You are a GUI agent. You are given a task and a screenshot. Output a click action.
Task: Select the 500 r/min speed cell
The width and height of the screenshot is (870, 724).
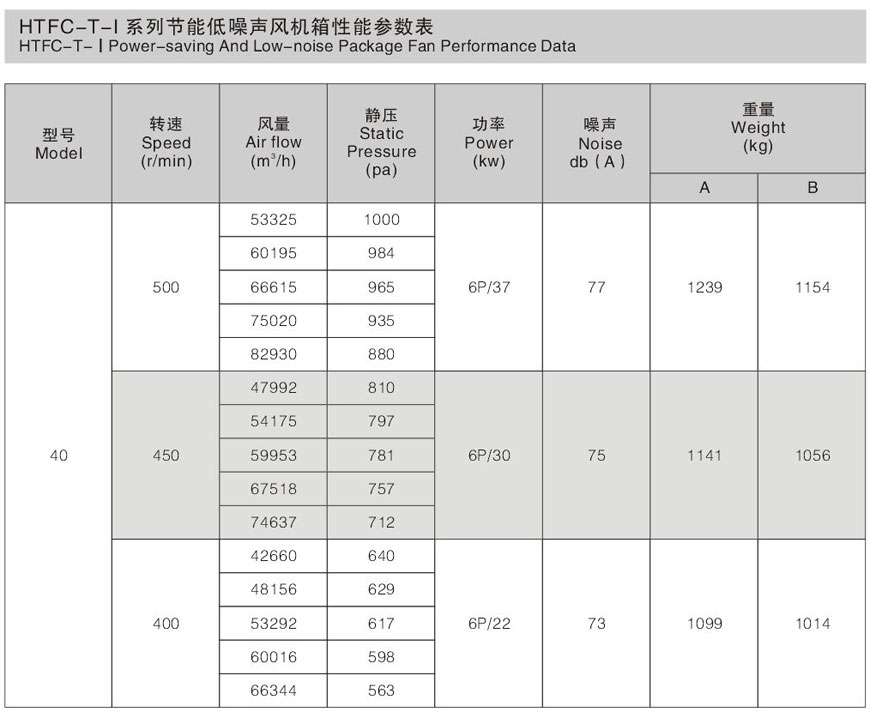click(166, 287)
